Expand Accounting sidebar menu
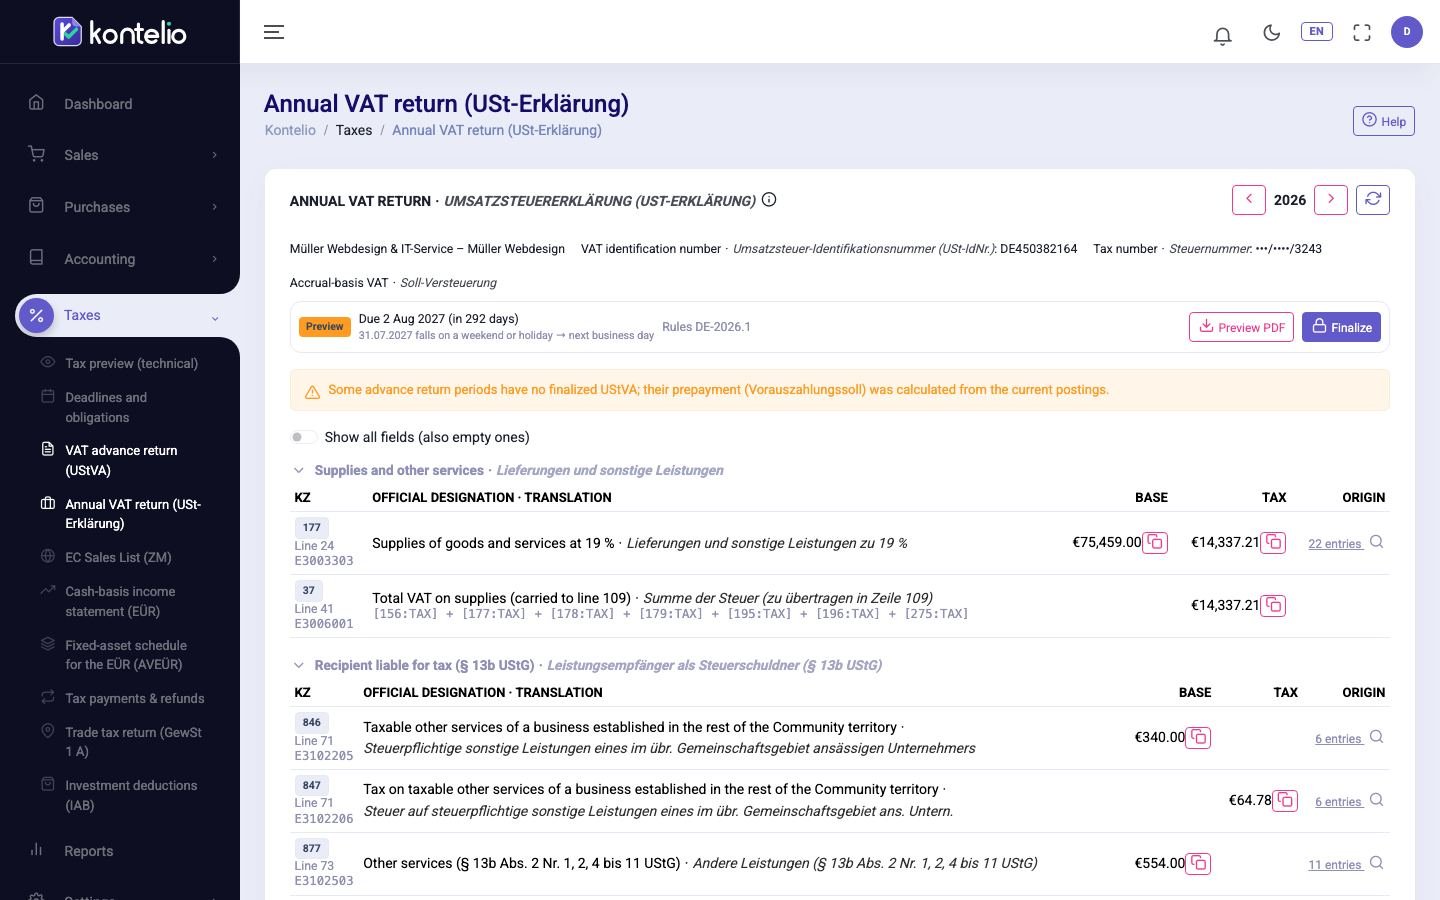The height and width of the screenshot is (900, 1440). pos(120,259)
